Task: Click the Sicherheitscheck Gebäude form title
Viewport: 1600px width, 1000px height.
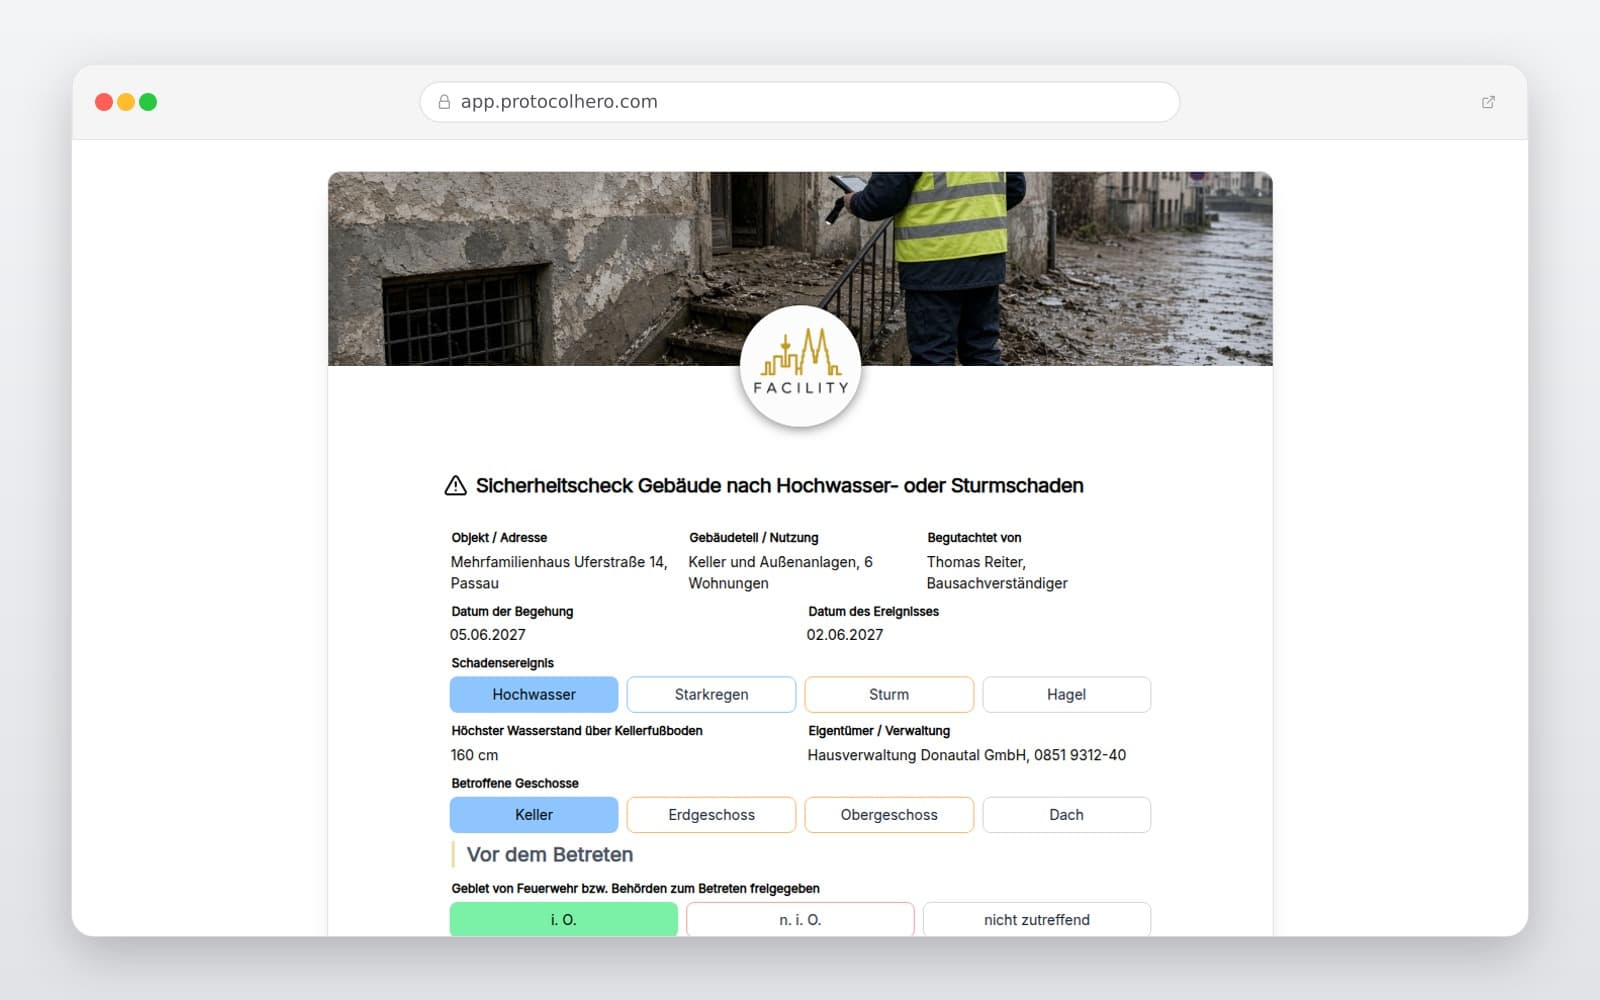Action: click(x=780, y=486)
